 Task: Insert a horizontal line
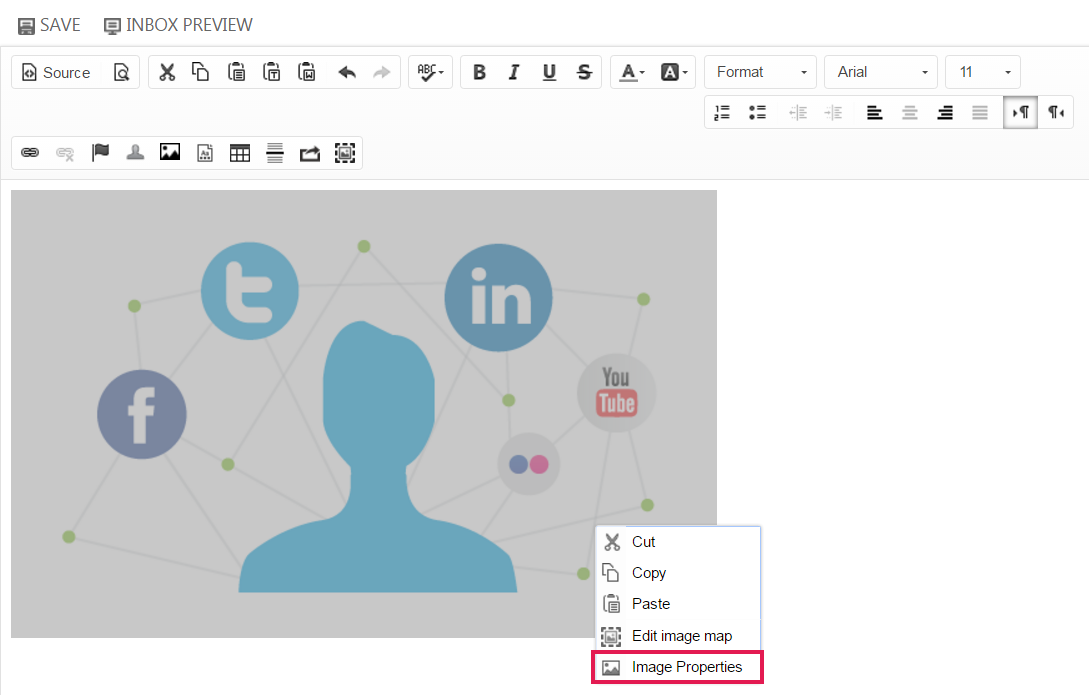click(275, 153)
